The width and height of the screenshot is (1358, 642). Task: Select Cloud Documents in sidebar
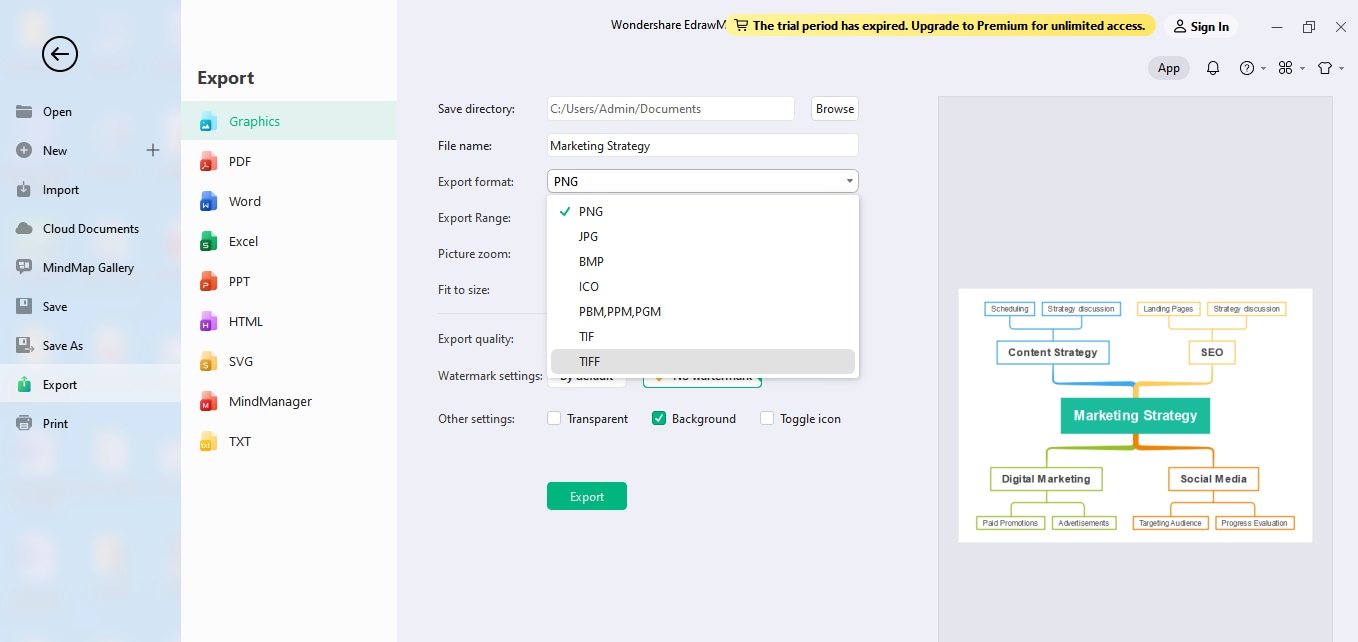pos(90,229)
